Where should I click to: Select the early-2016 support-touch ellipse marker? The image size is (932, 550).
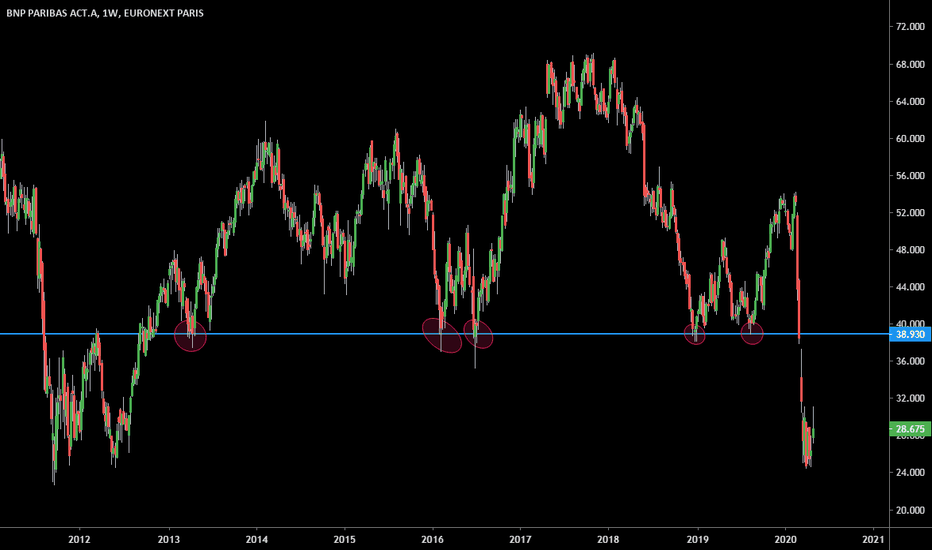pos(442,335)
